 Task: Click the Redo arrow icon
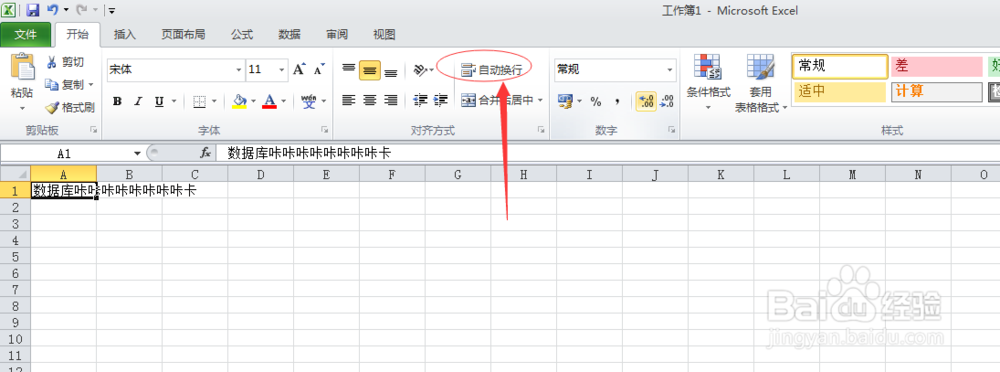(x=81, y=10)
